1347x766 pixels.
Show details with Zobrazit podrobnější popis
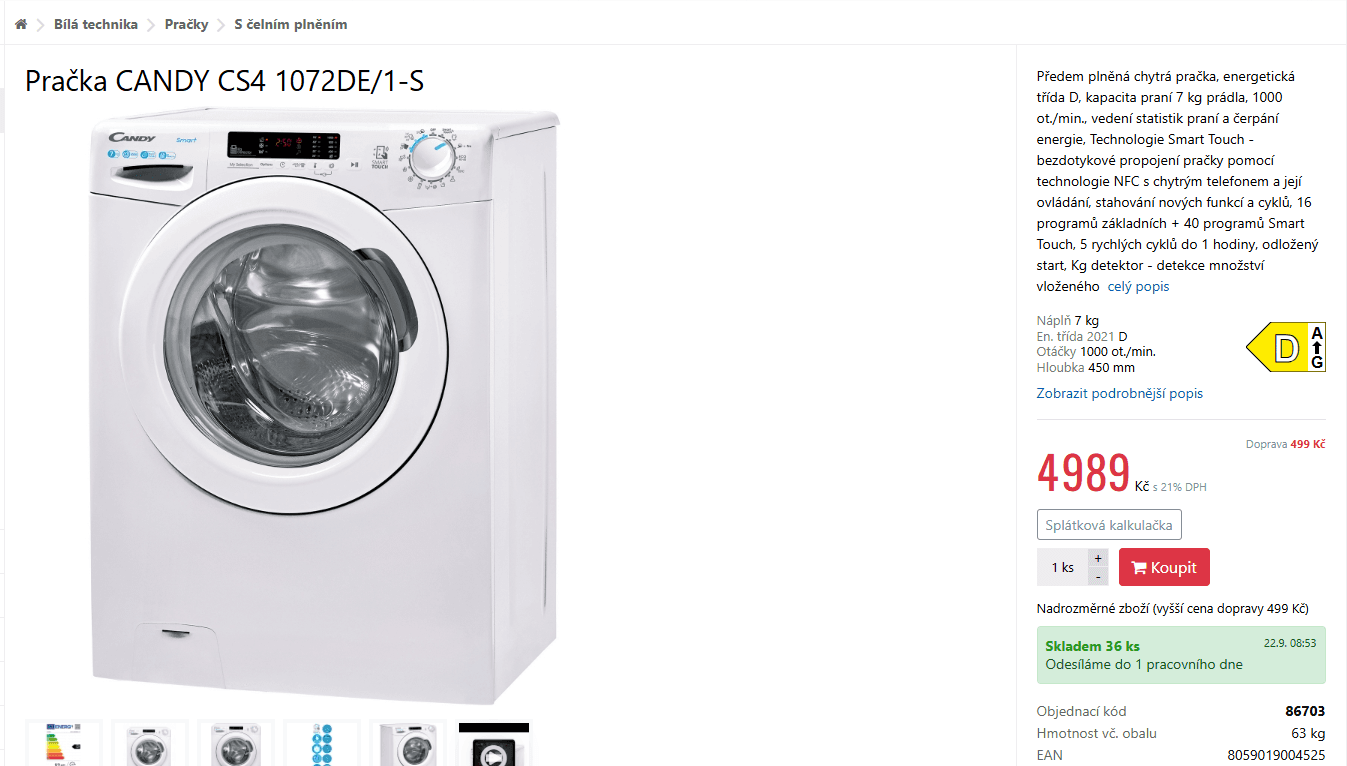click(x=1120, y=393)
